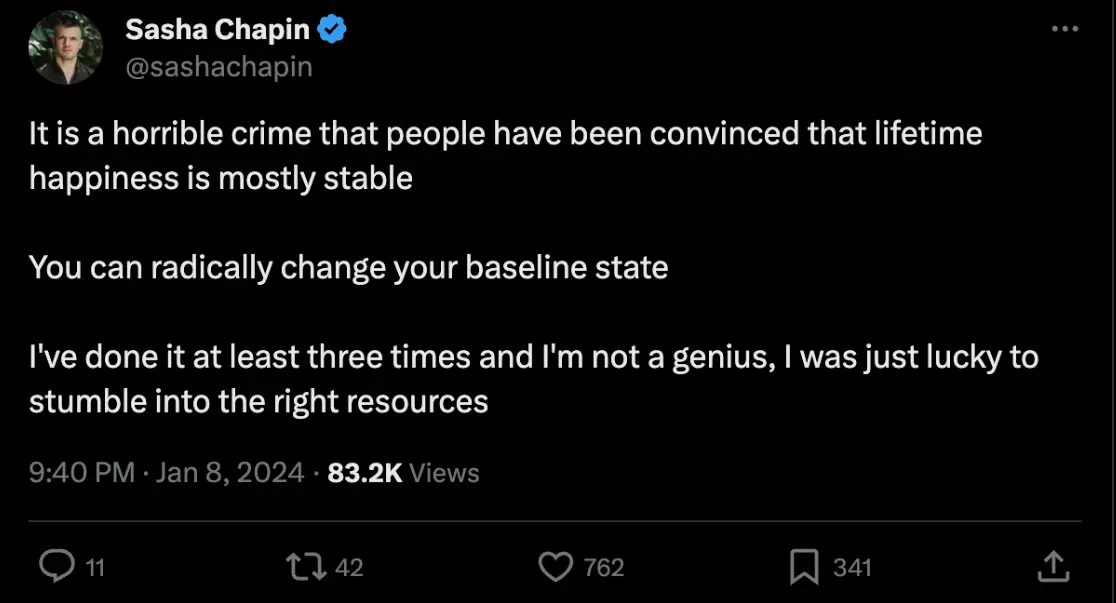The image size is (1116, 603).
Task: Click the like count 762
Action: coord(603,568)
